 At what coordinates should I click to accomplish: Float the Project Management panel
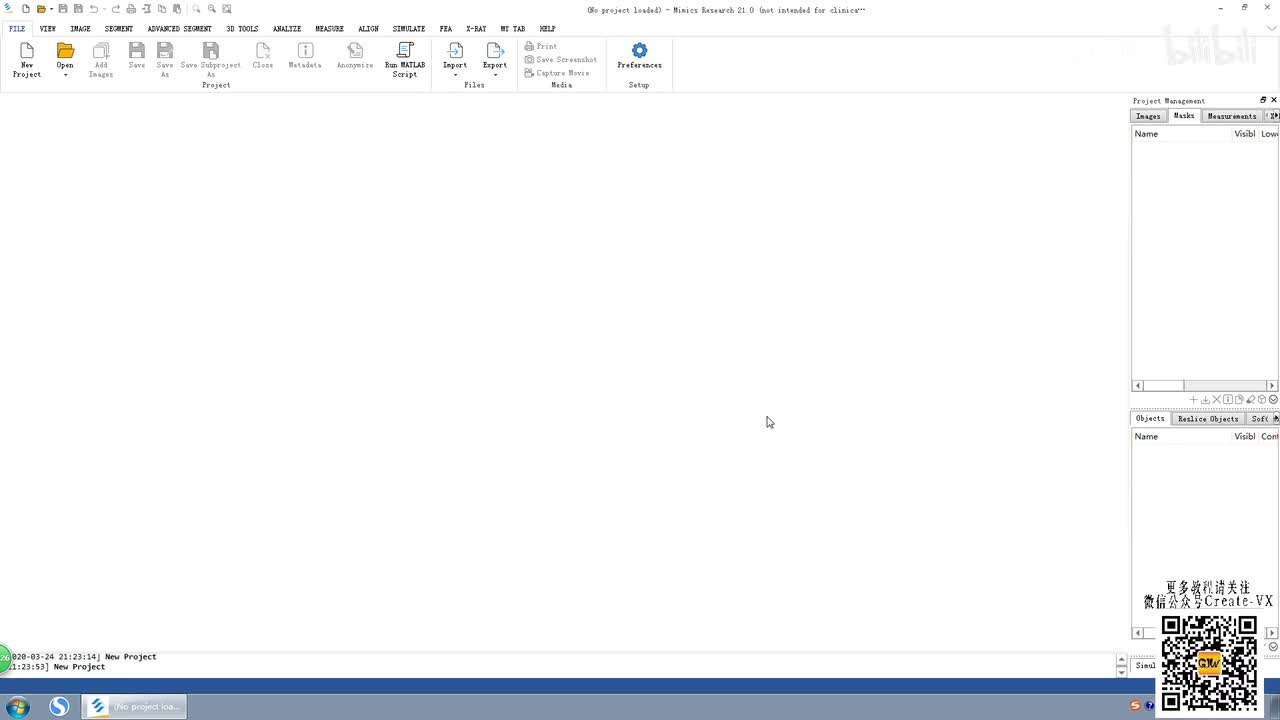pos(1263,100)
